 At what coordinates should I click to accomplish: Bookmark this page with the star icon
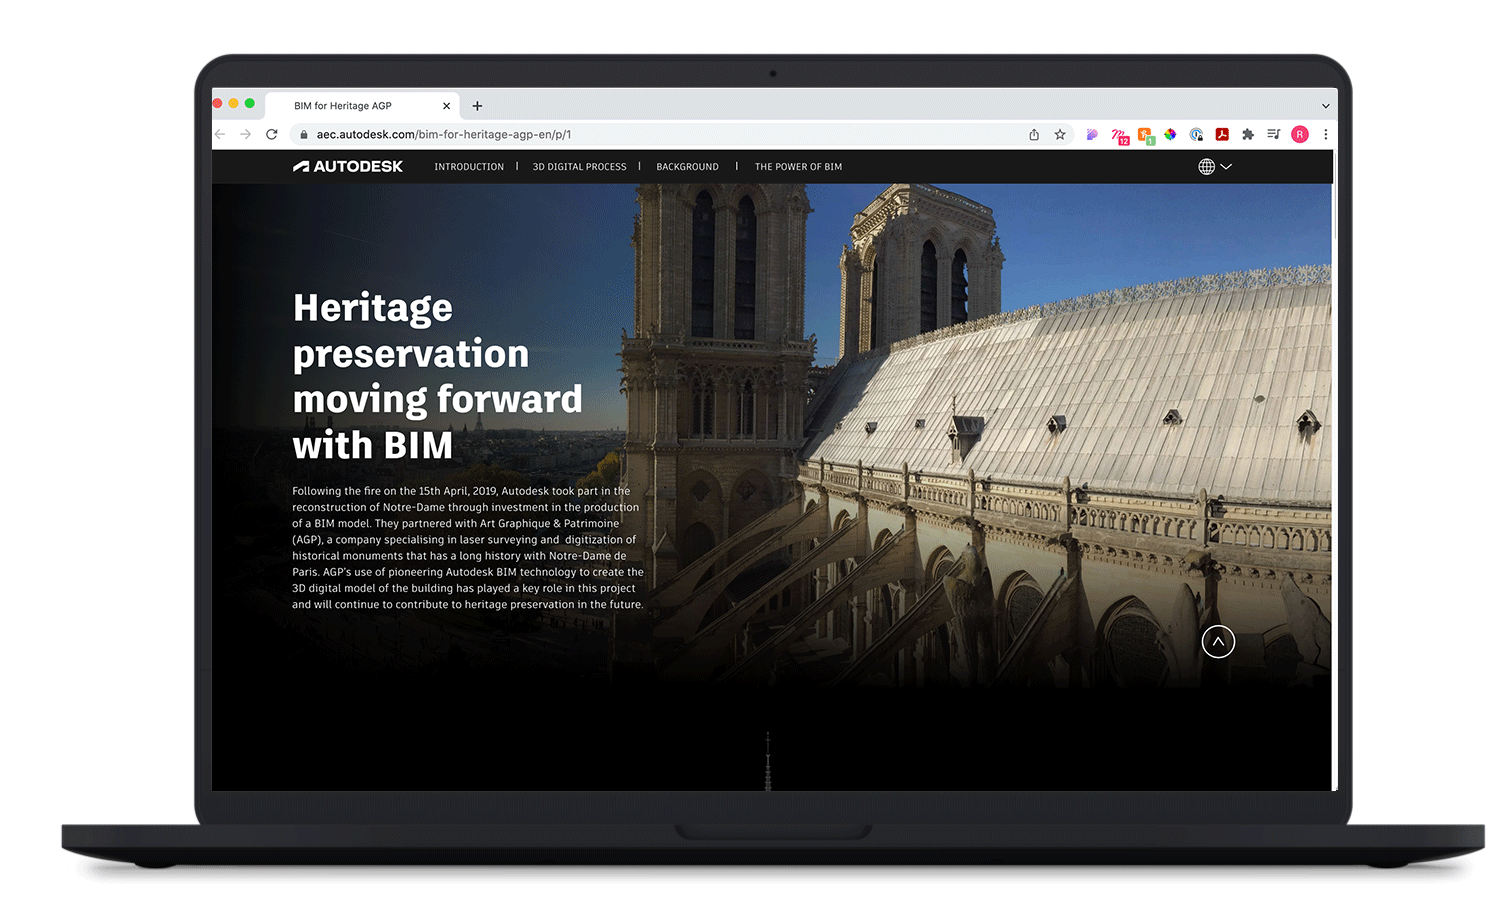pyautogui.click(x=1060, y=135)
